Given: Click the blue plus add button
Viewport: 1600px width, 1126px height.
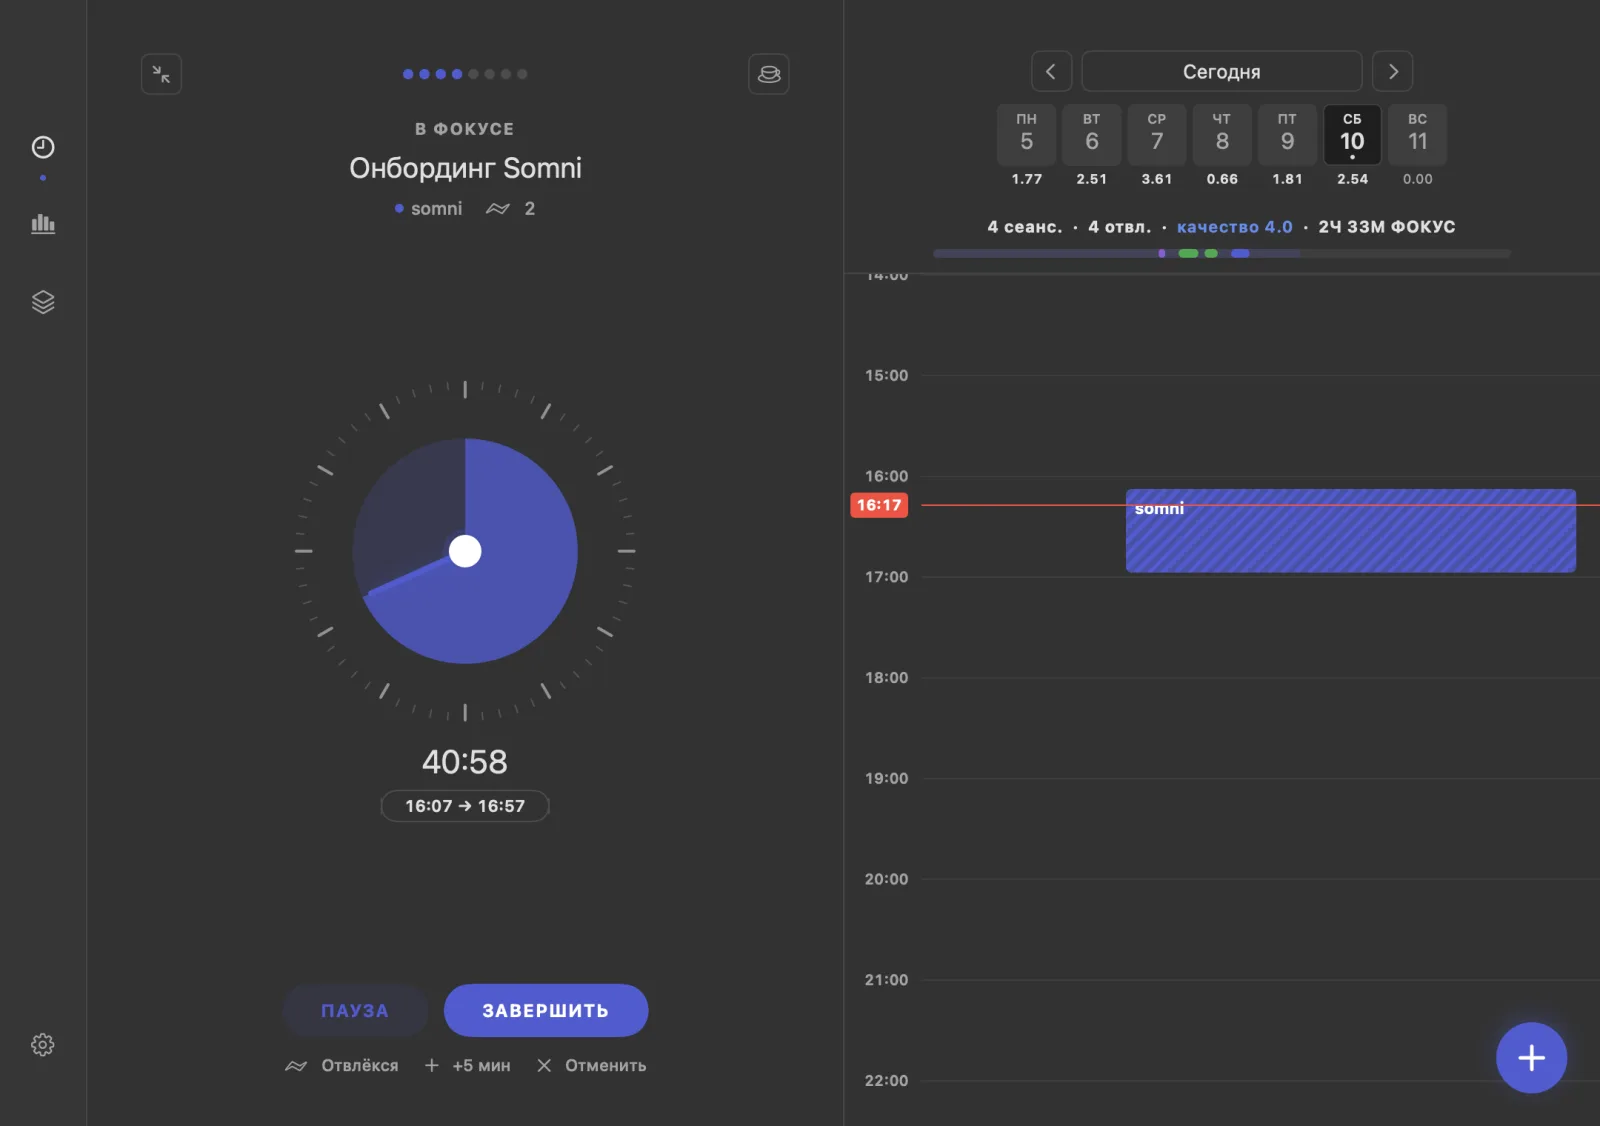Looking at the screenshot, I should 1531,1058.
